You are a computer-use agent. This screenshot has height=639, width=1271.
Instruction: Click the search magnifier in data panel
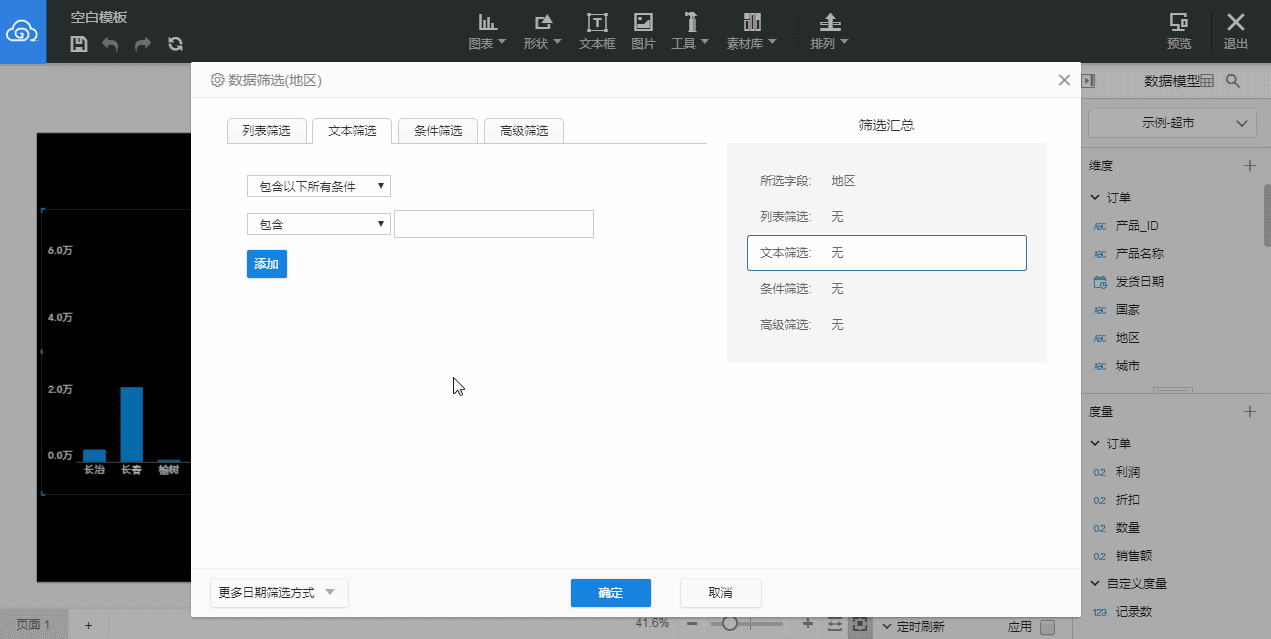pos(1233,81)
